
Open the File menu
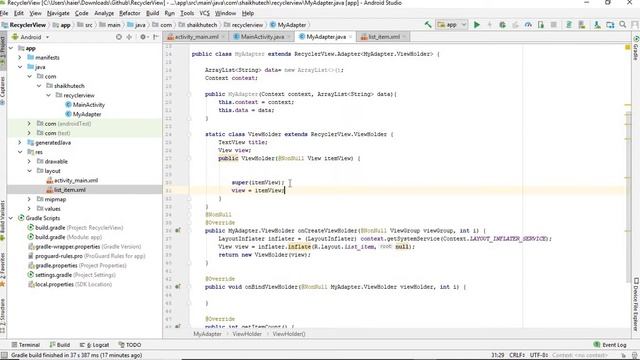(x=4, y=13)
